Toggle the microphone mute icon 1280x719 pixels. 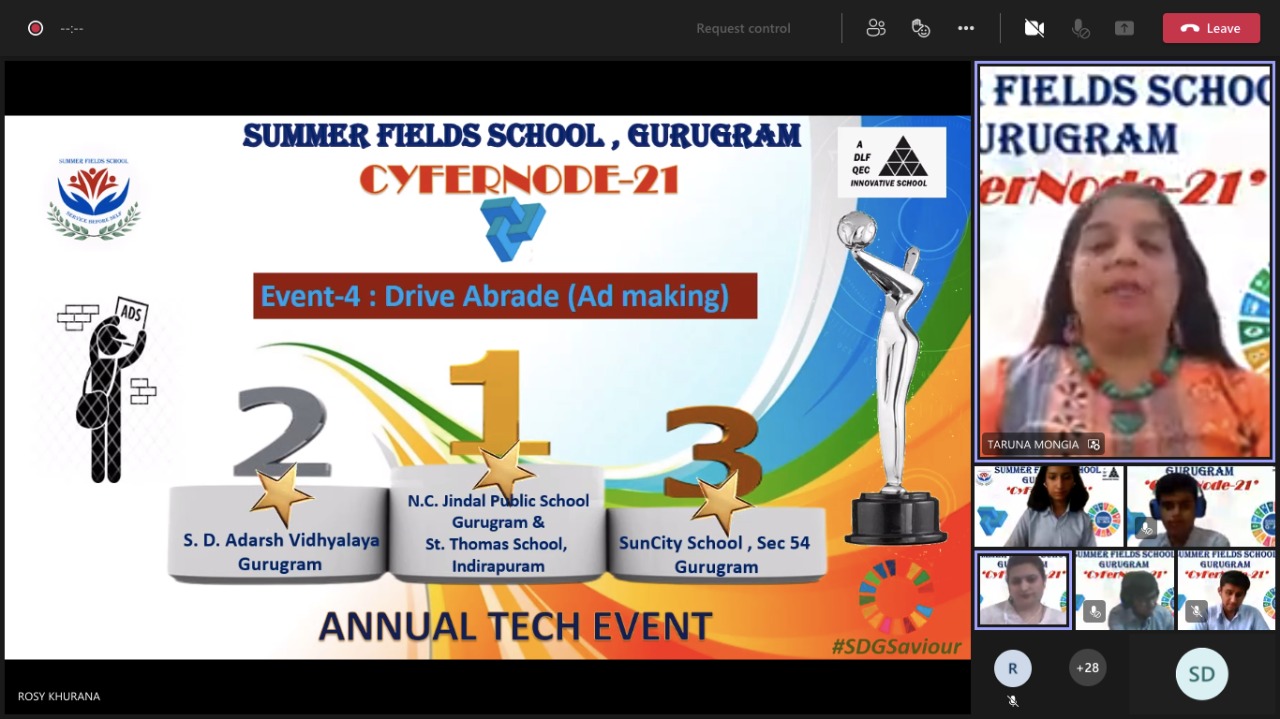coord(1080,28)
